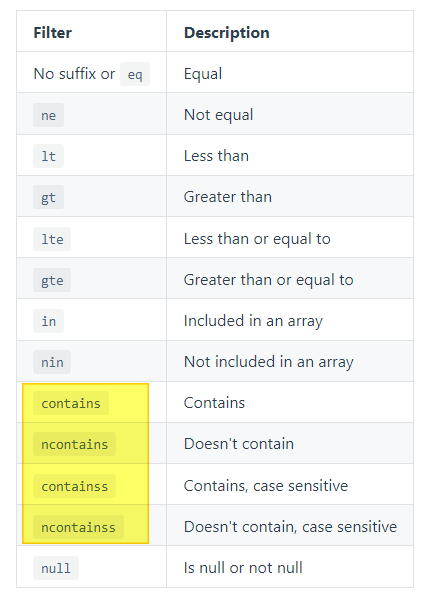The width and height of the screenshot is (439, 599).
Task: Select the 'nin' filter code
Action: click(x=52, y=362)
